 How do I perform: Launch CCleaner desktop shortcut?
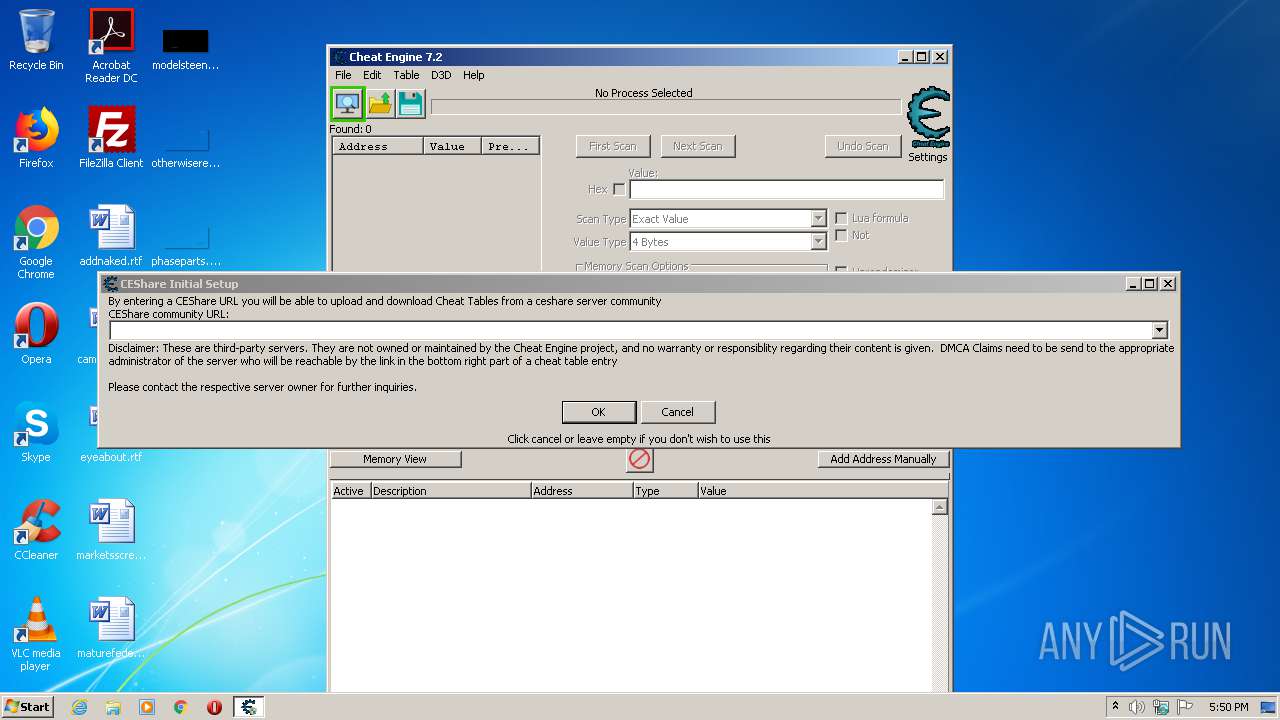point(36,530)
